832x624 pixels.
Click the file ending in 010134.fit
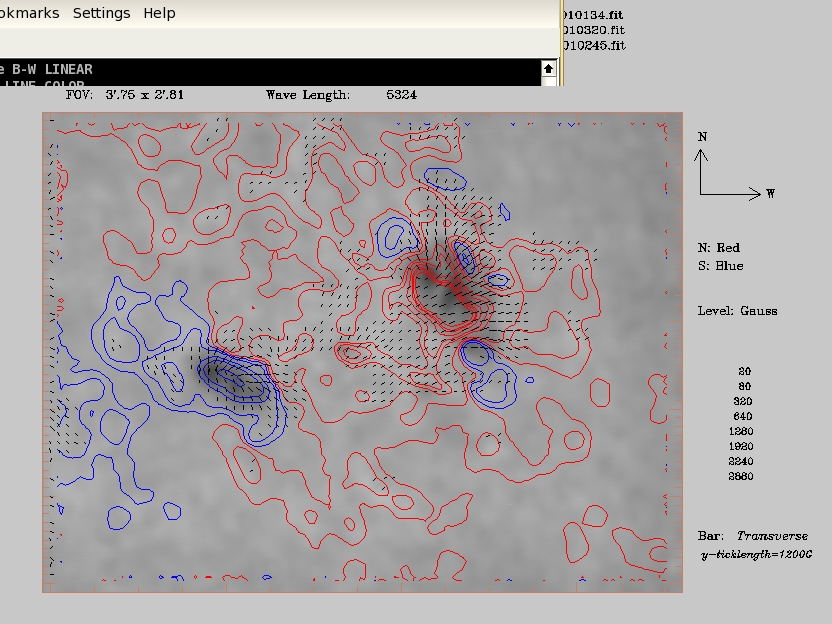(x=594, y=15)
